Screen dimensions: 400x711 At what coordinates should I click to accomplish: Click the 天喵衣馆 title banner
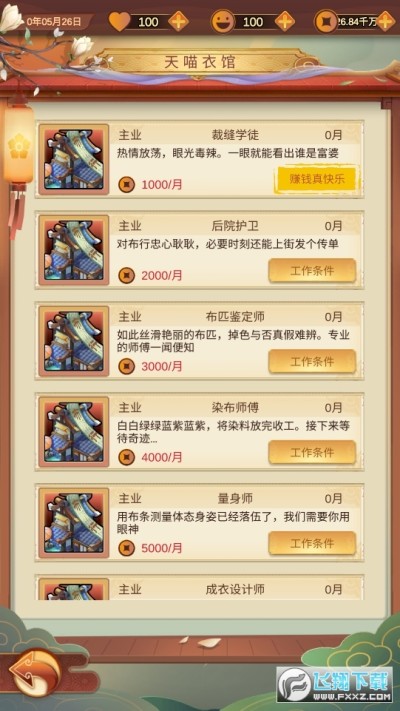200,62
